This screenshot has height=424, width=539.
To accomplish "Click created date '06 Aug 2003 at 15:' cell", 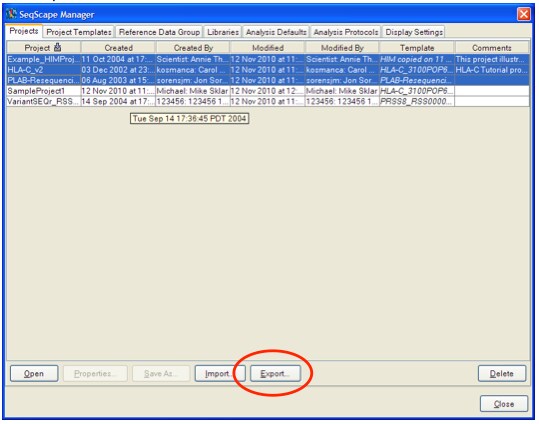I will coord(118,80).
